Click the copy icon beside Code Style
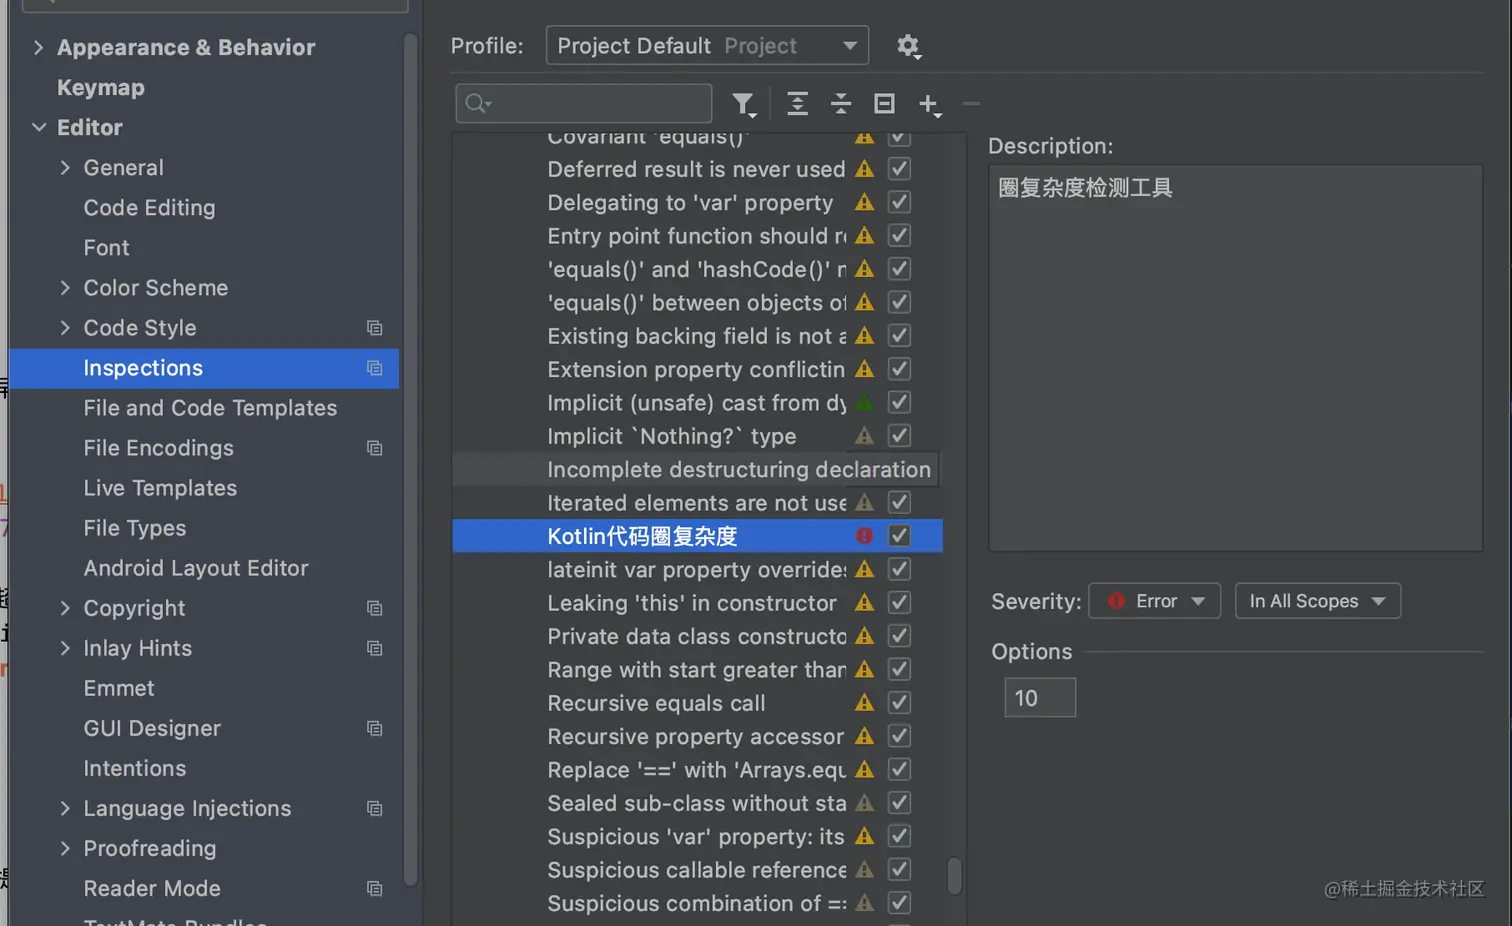This screenshot has height=926, width=1512. [375, 328]
